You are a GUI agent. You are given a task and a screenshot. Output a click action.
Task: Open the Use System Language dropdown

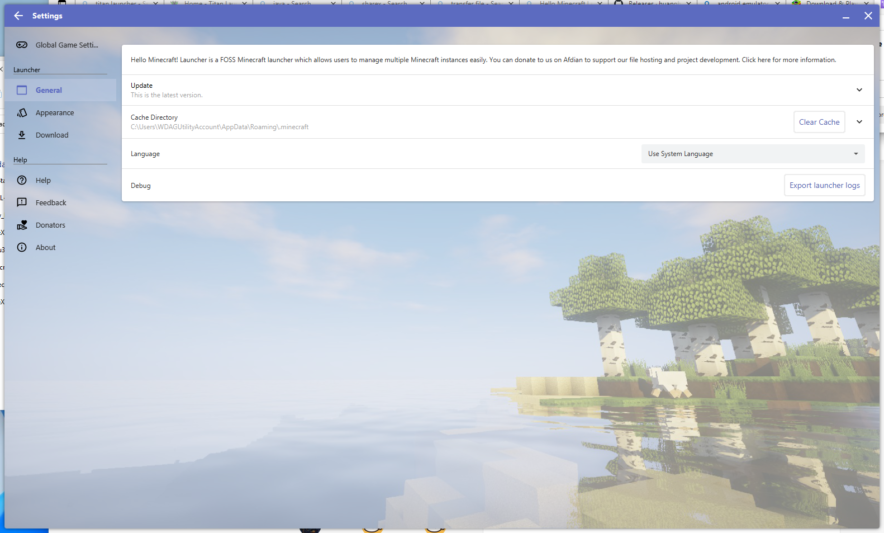[x=753, y=154]
